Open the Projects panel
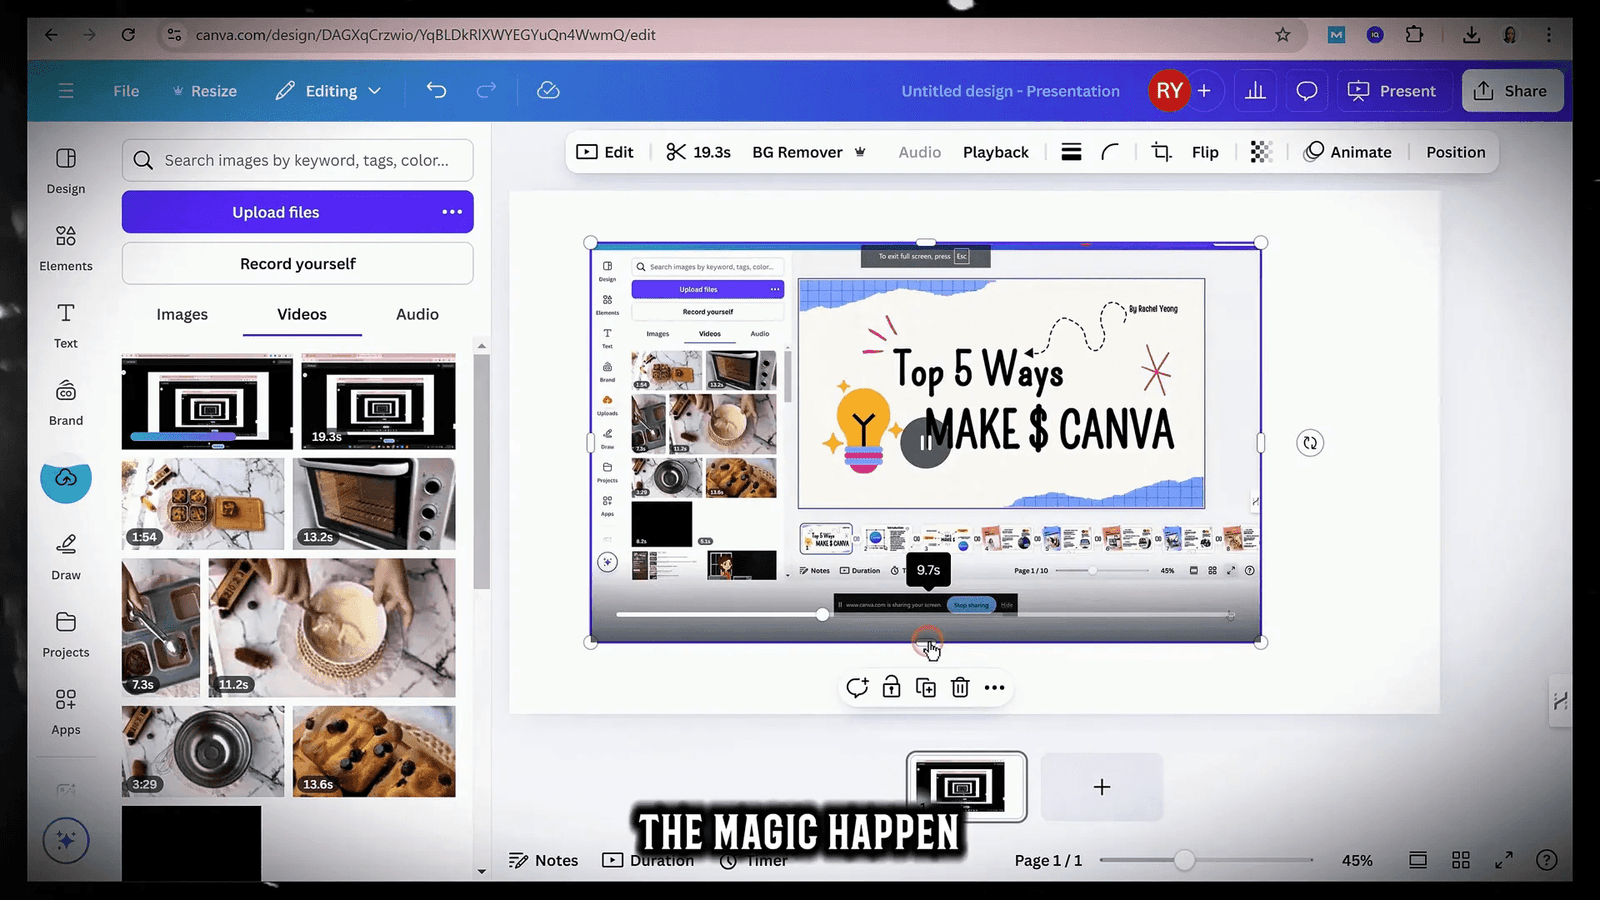 click(66, 635)
